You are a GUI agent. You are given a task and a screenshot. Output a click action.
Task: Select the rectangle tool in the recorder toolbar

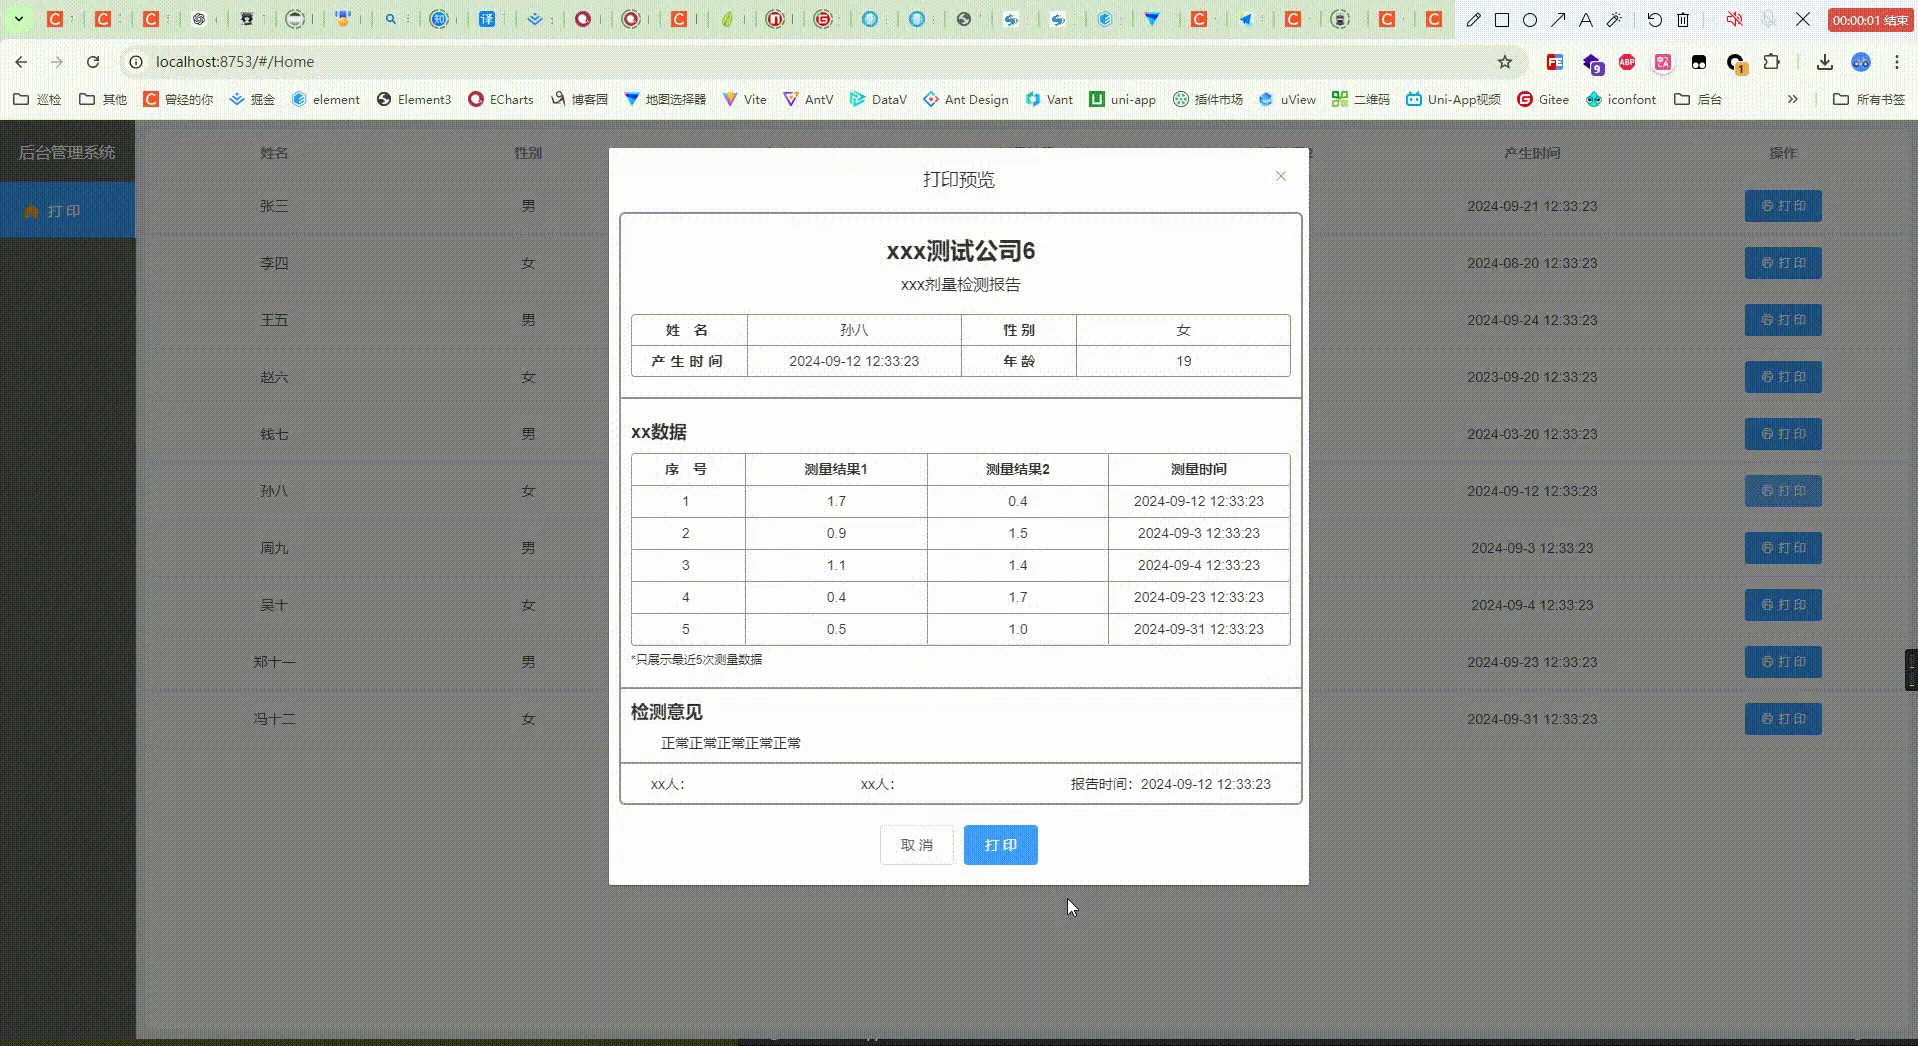(x=1502, y=19)
